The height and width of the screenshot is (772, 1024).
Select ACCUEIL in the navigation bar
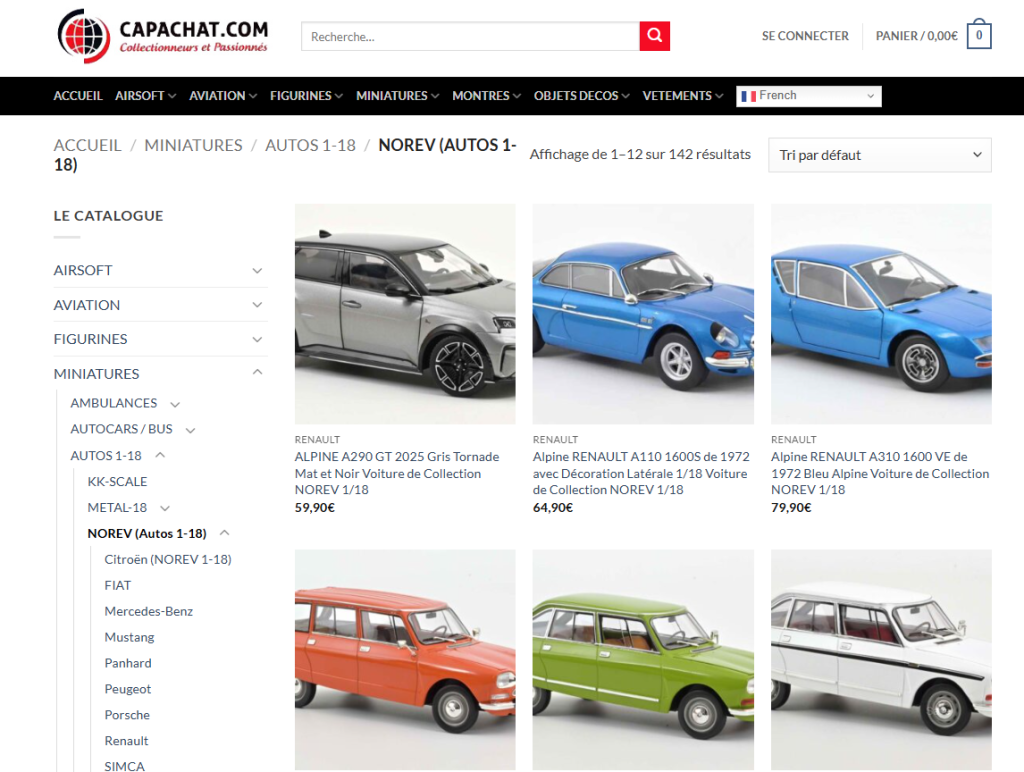[x=78, y=96]
